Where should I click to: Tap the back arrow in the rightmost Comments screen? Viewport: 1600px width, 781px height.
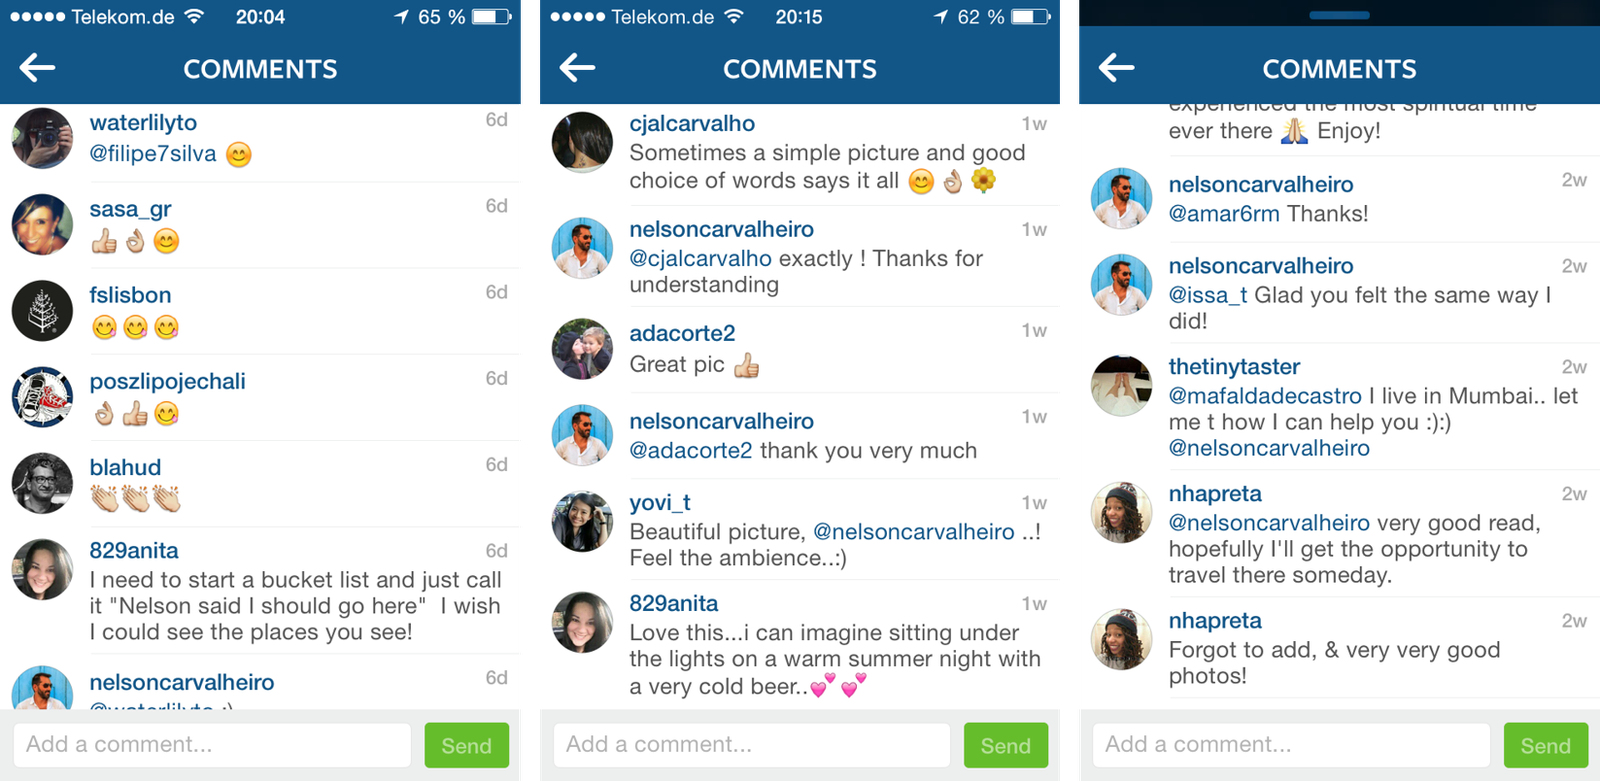pyautogui.click(x=1116, y=68)
